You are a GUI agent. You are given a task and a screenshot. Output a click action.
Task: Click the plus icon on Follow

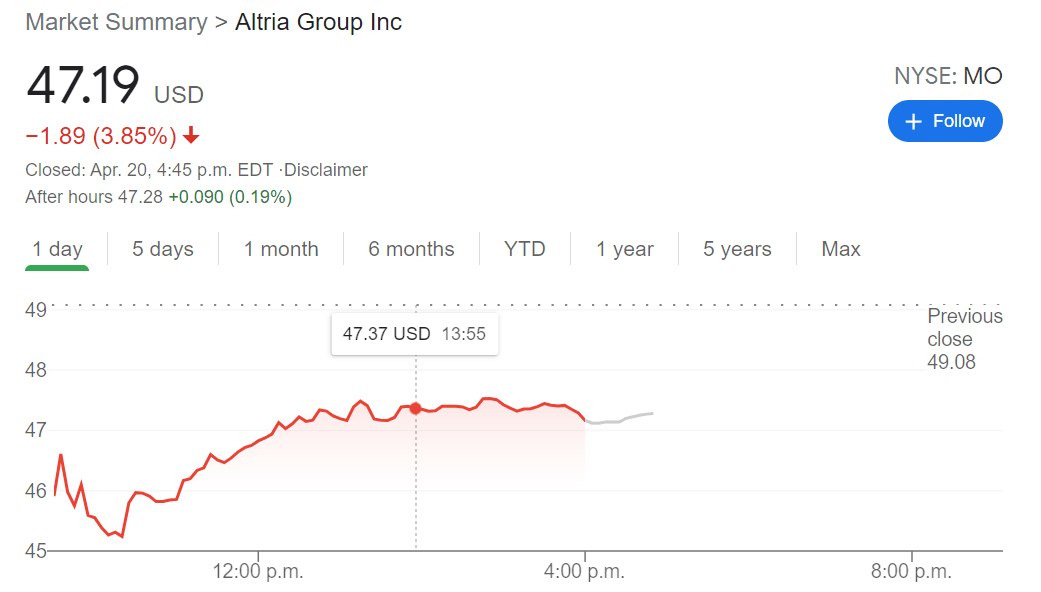coord(912,121)
